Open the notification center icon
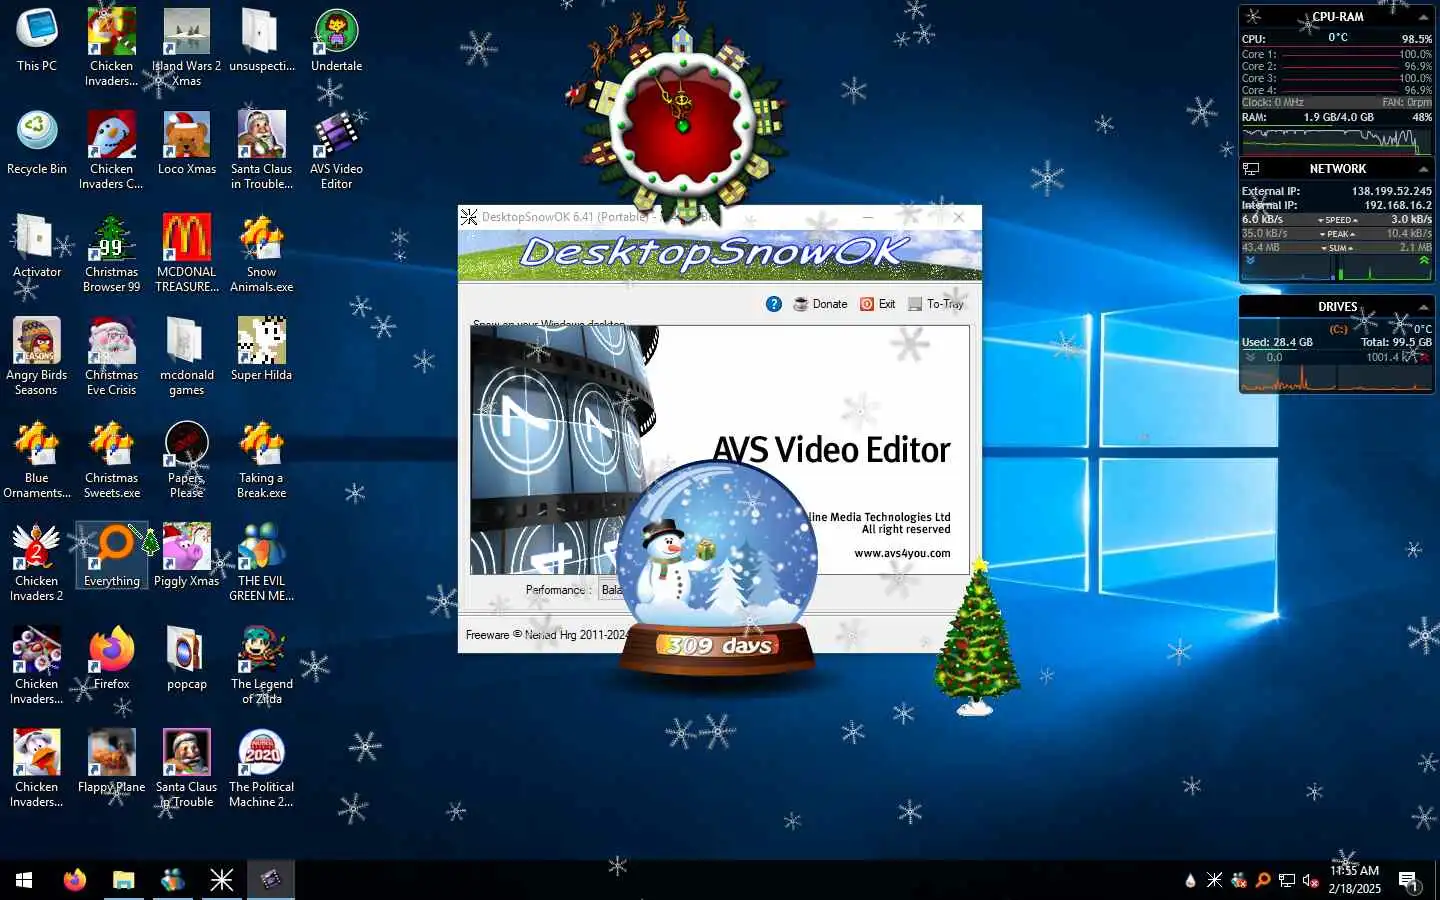The height and width of the screenshot is (900, 1440). (1408, 880)
